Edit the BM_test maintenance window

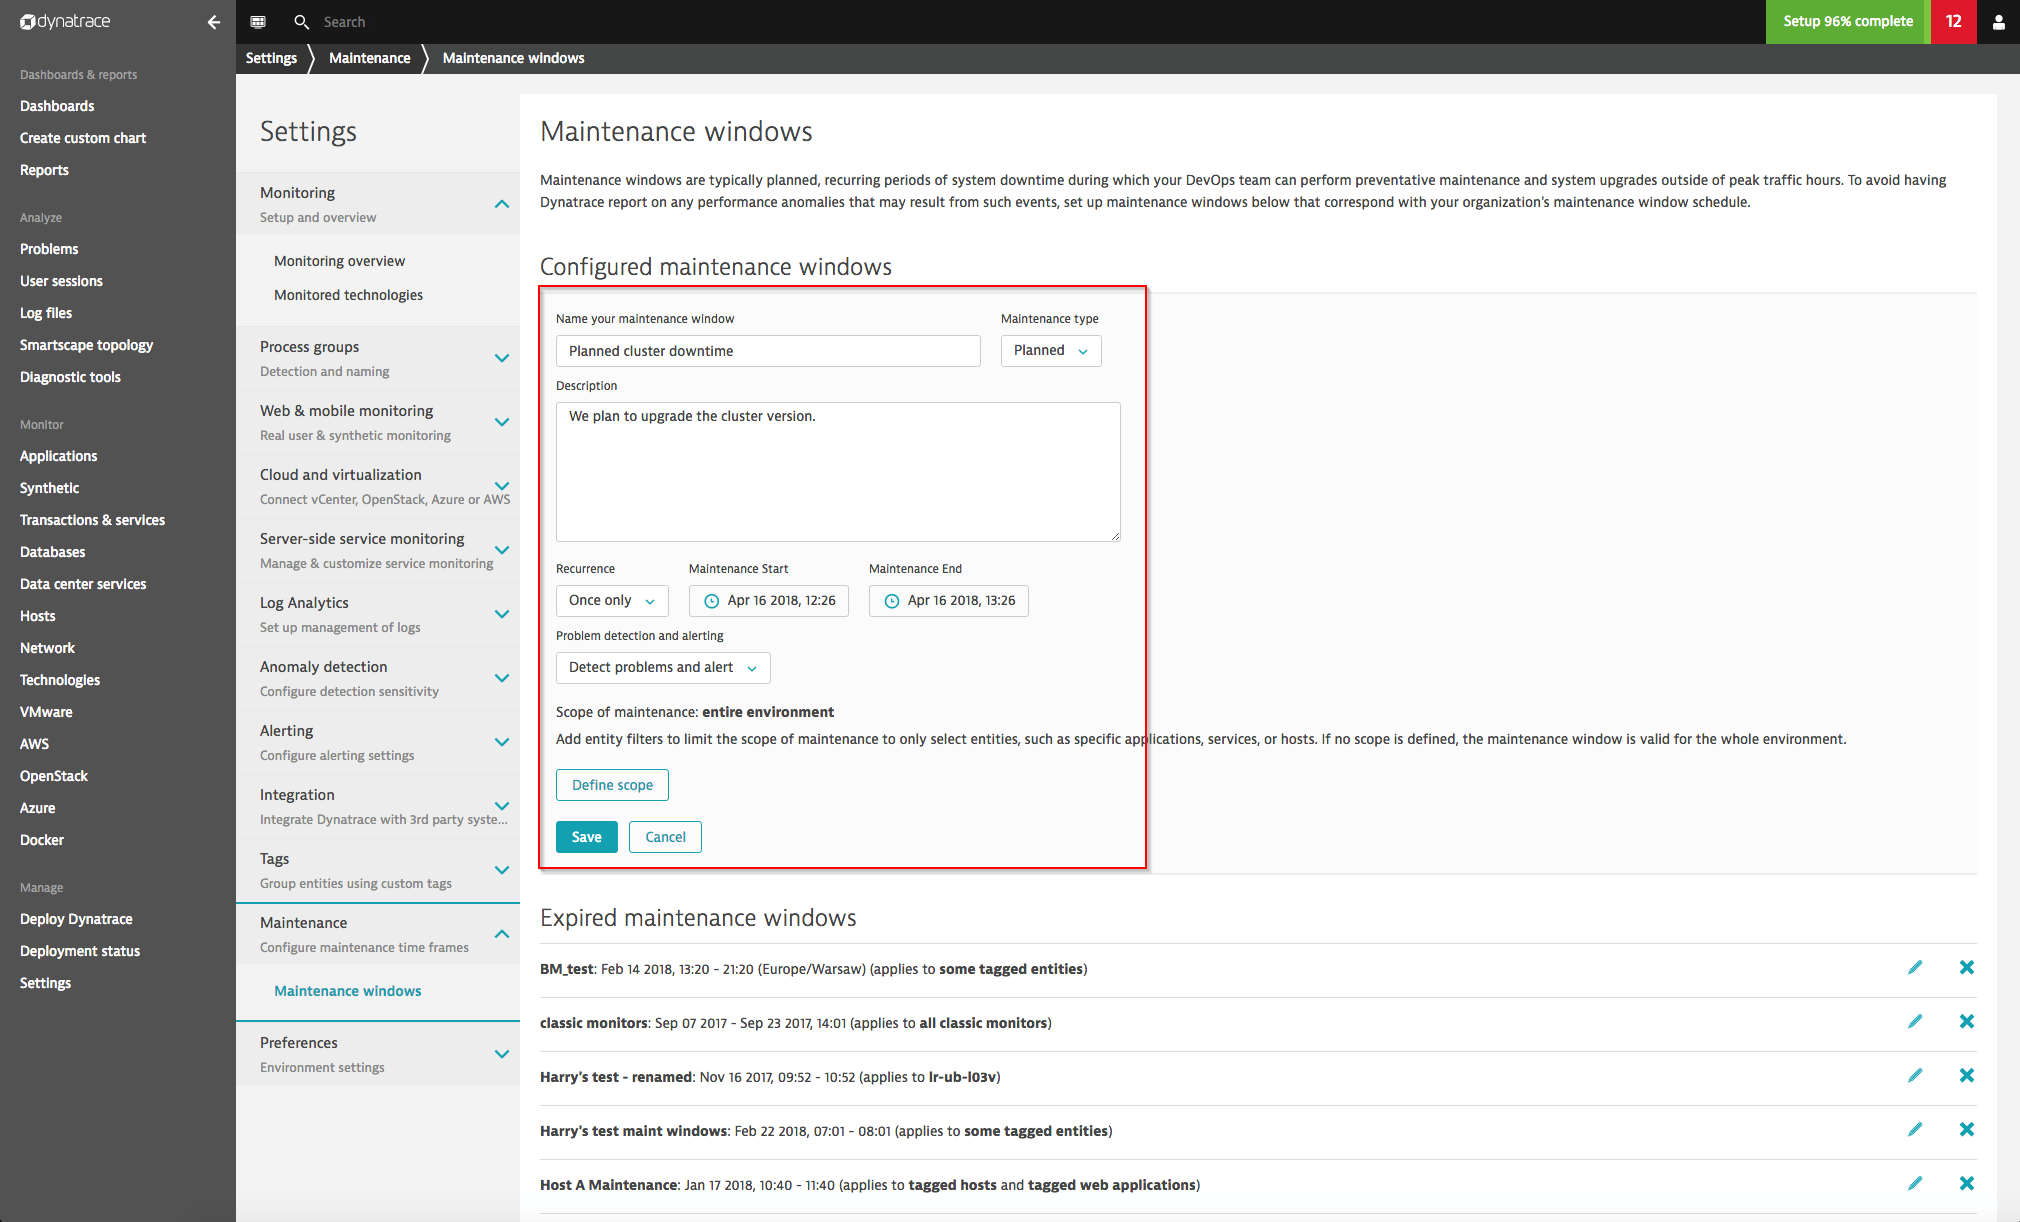point(1915,967)
